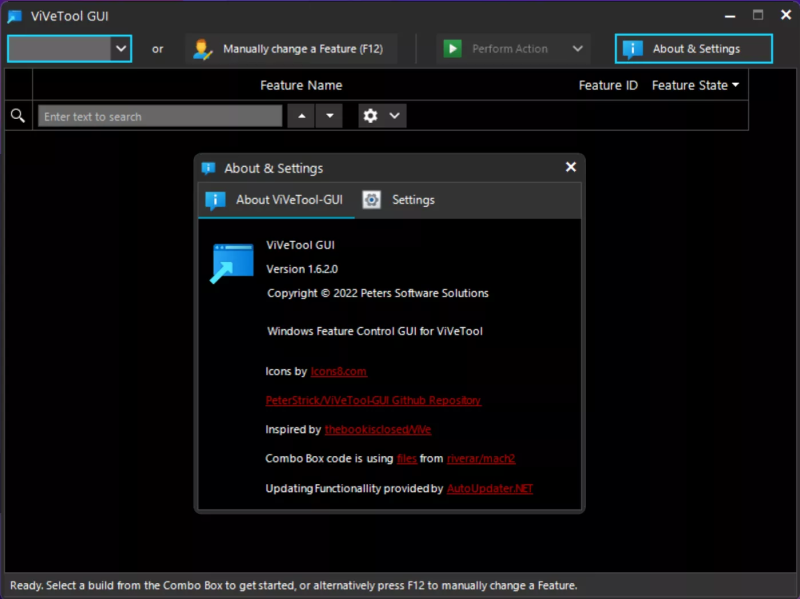
Task: Visit the AutoUpdater.NET link
Action: 489,488
